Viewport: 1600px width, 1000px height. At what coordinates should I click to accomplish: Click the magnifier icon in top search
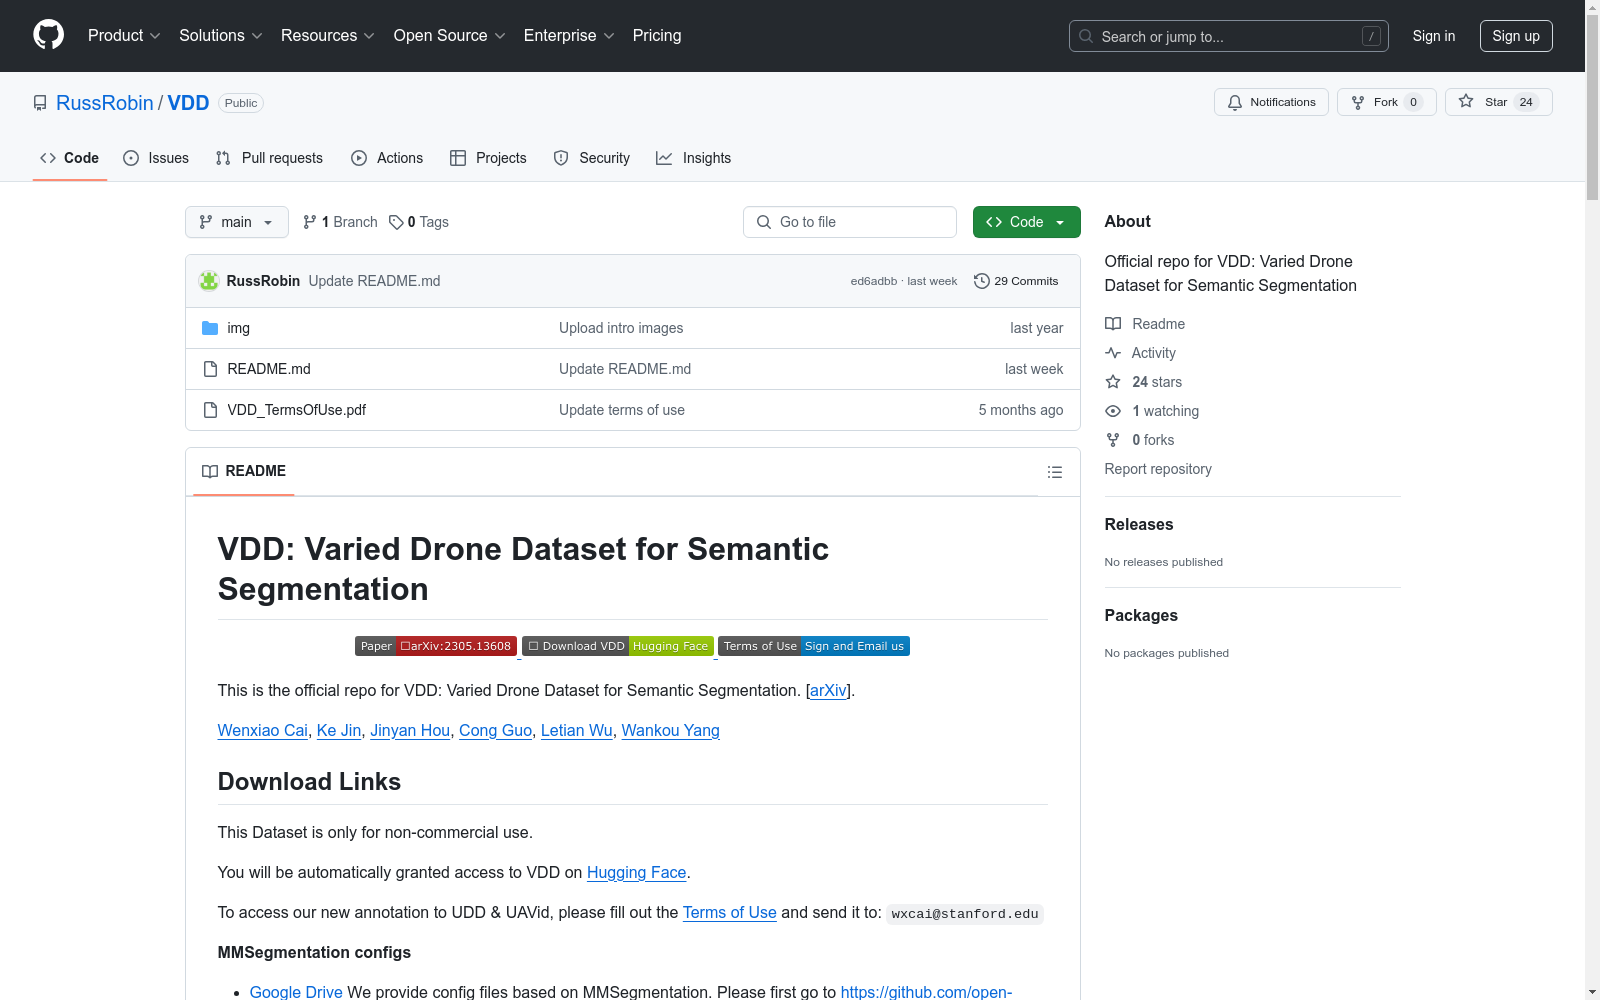pos(1086,36)
